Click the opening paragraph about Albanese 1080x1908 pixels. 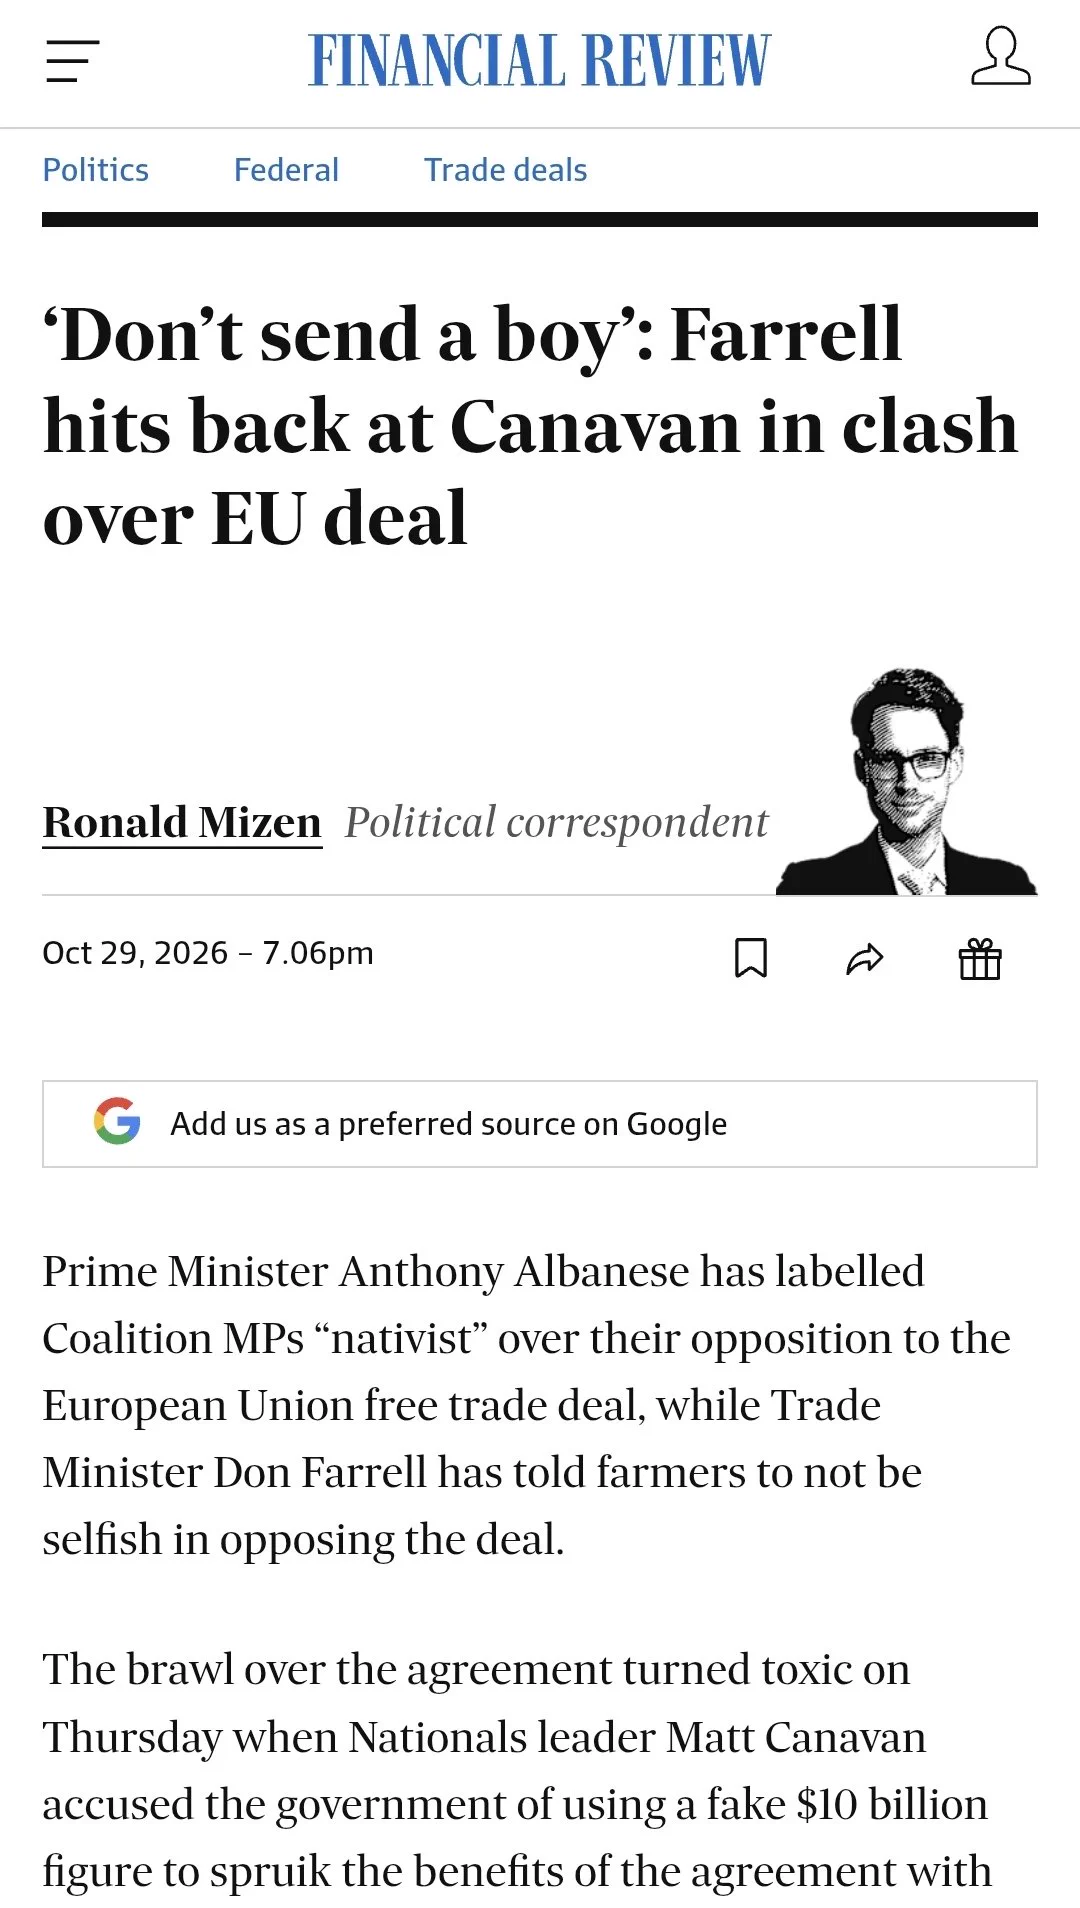point(526,1405)
